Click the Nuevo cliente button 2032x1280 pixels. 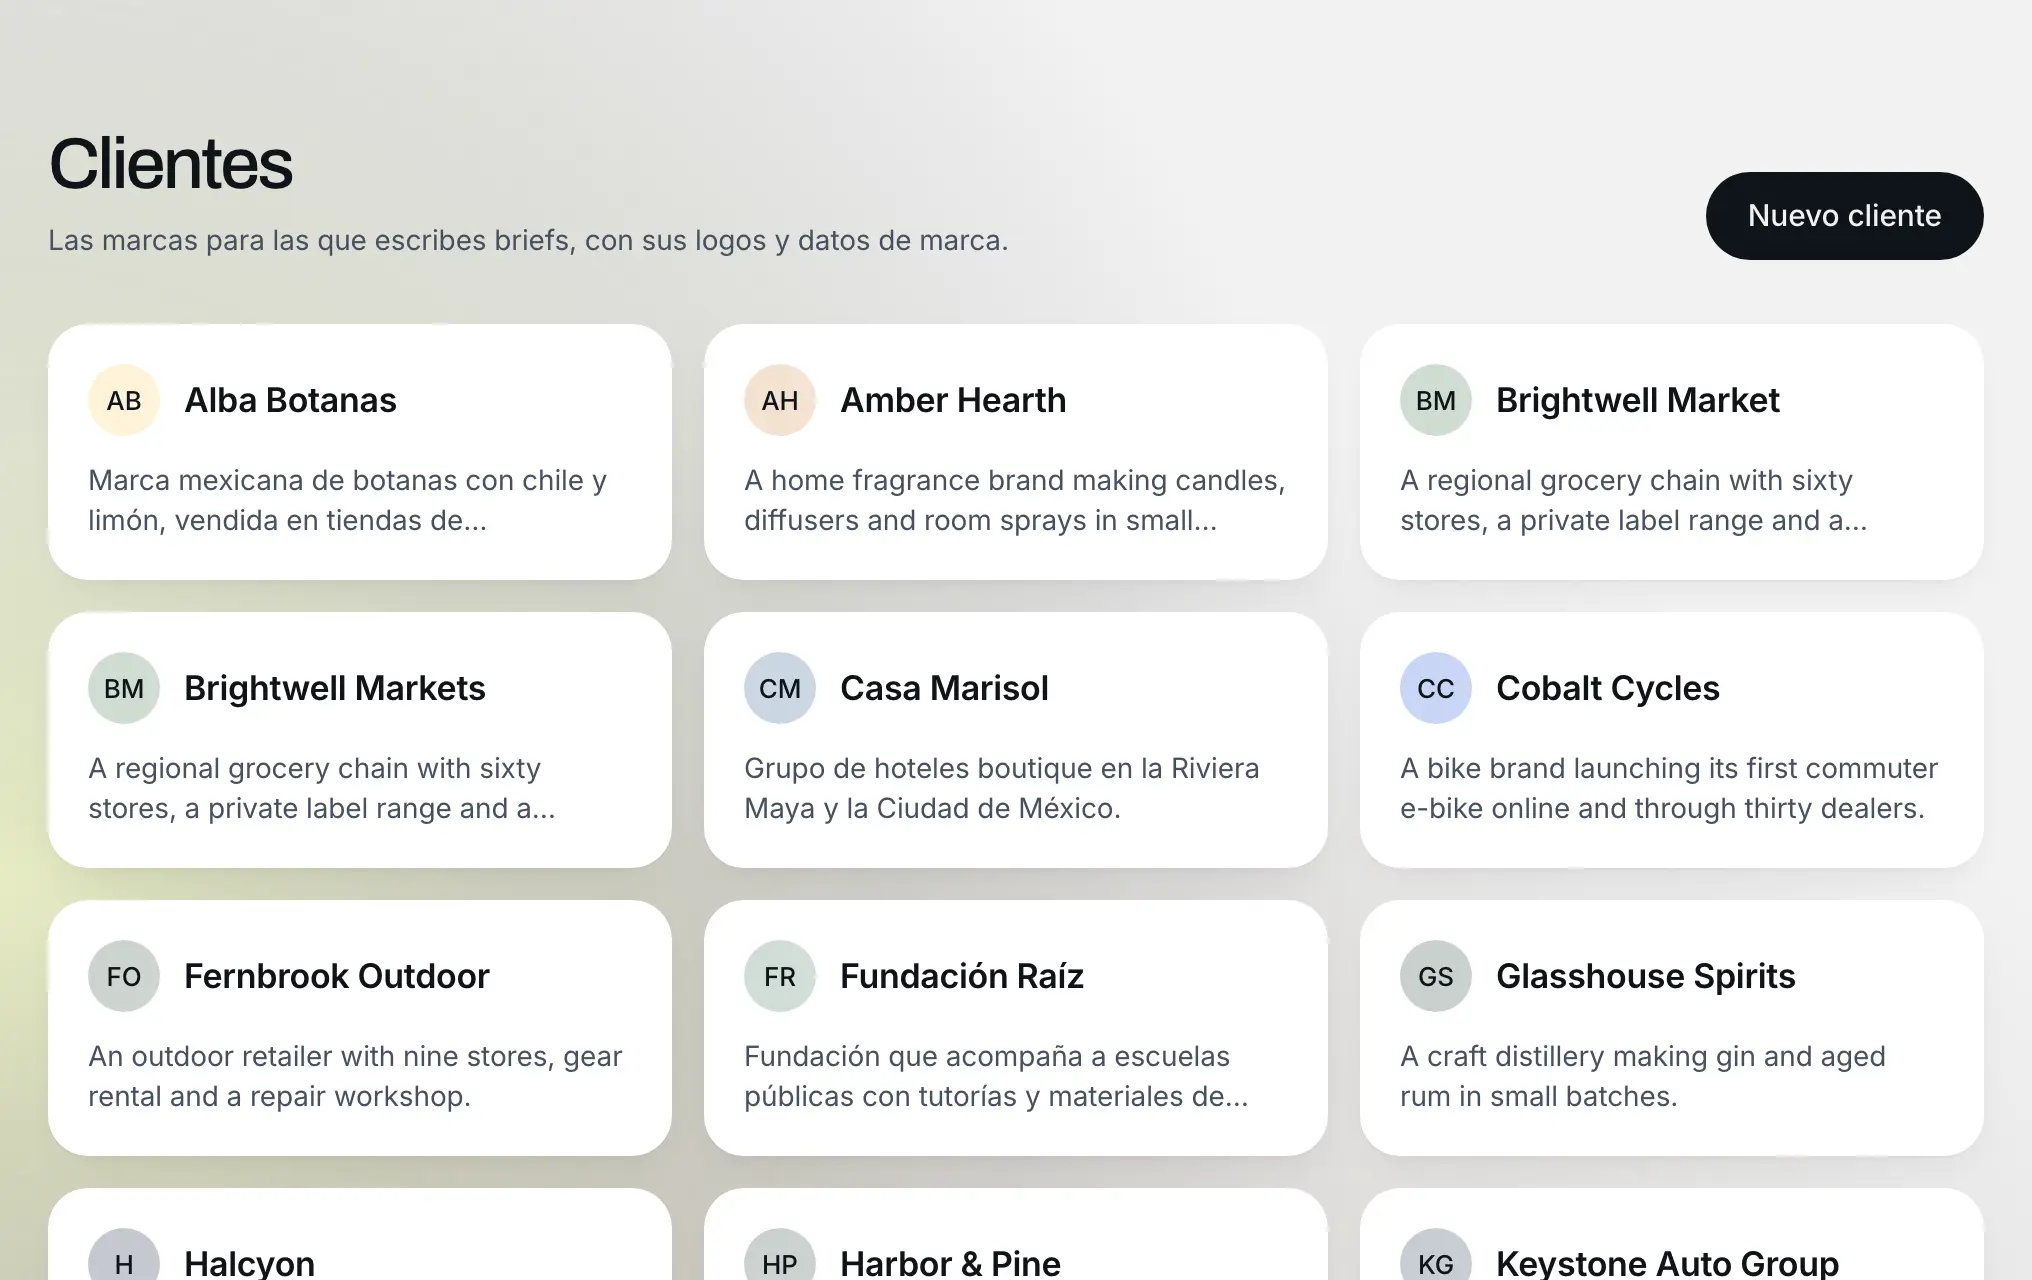(1844, 216)
